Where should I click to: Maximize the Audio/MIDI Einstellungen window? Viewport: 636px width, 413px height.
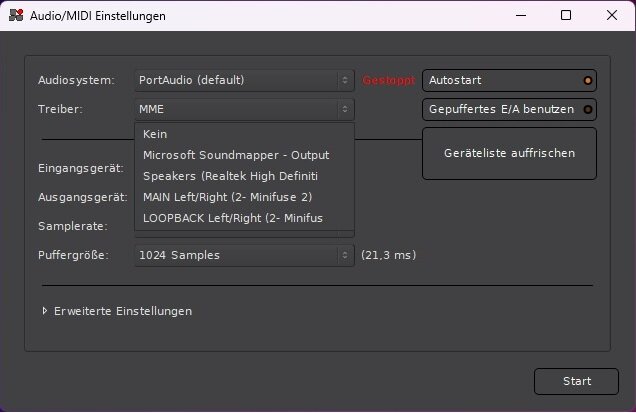point(566,15)
